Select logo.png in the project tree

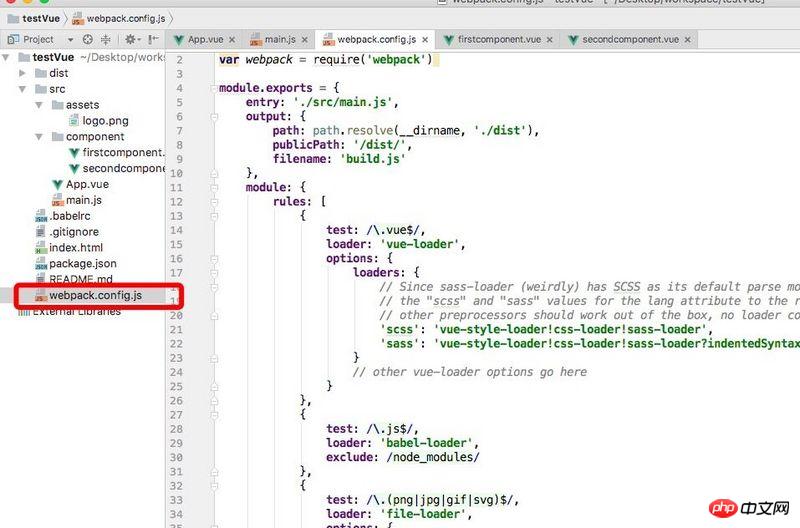[x=105, y=121]
